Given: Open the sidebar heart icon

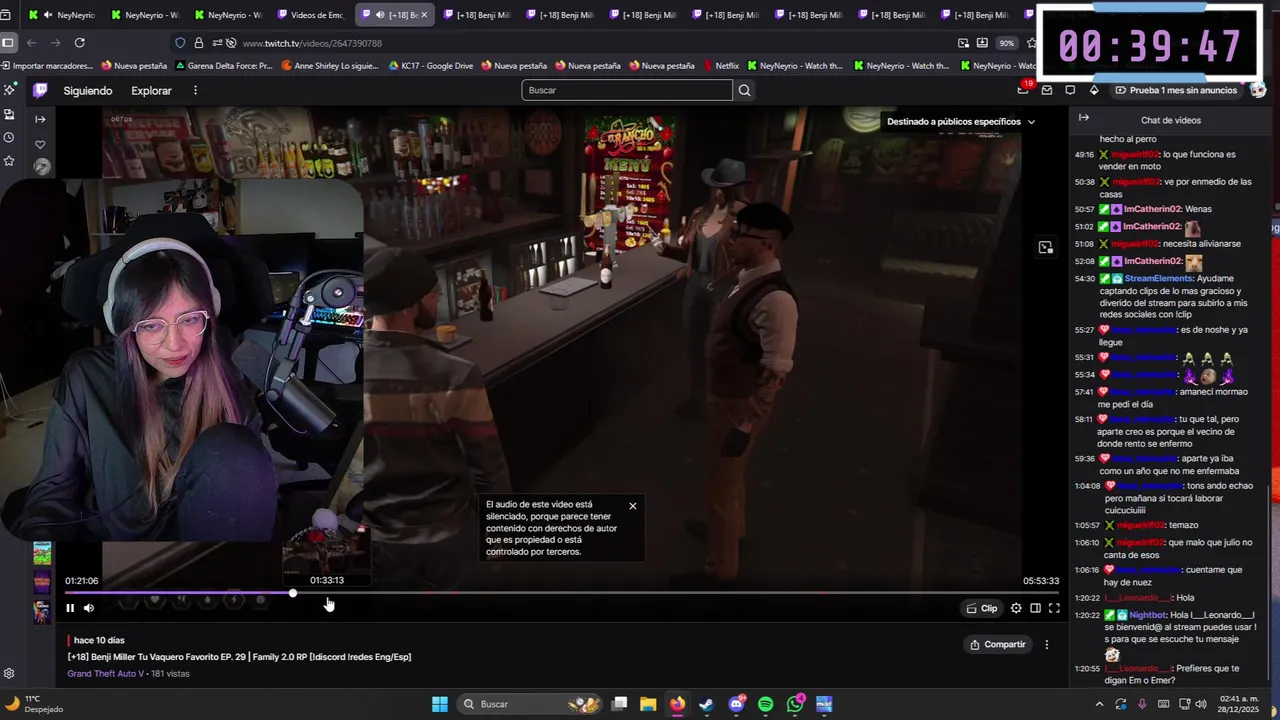Looking at the screenshot, I should tap(40, 144).
